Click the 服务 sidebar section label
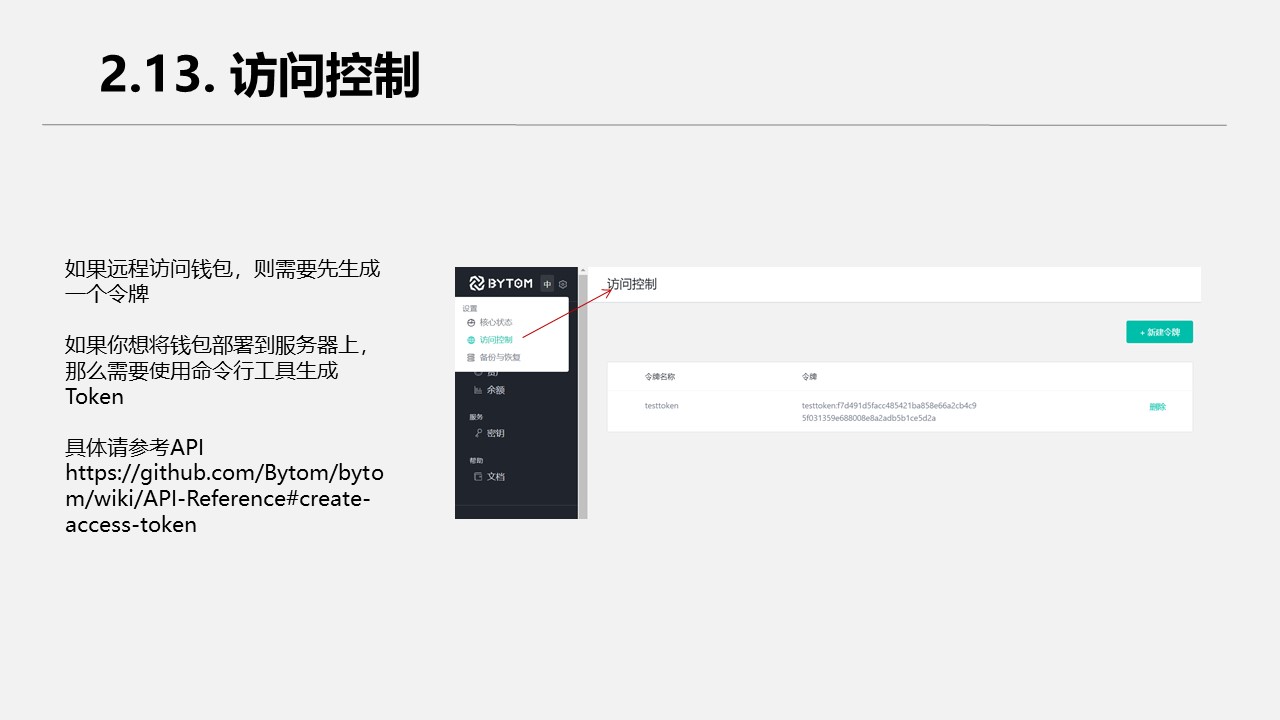The height and width of the screenshot is (720, 1280). pyautogui.click(x=476, y=416)
